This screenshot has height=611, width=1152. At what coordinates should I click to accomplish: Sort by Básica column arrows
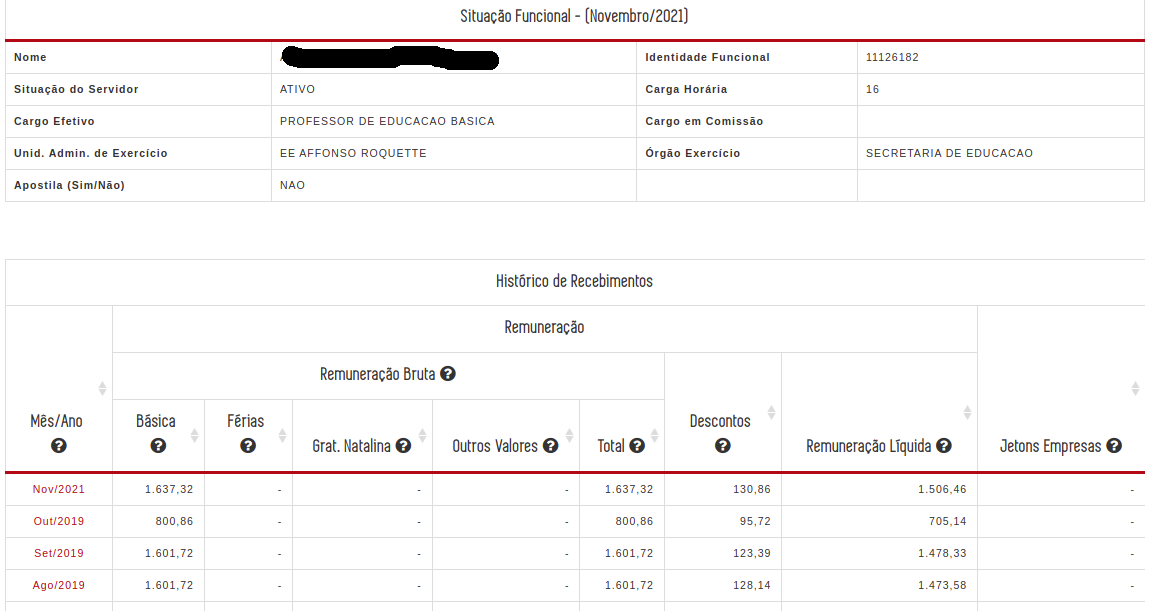tap(195, 435)
